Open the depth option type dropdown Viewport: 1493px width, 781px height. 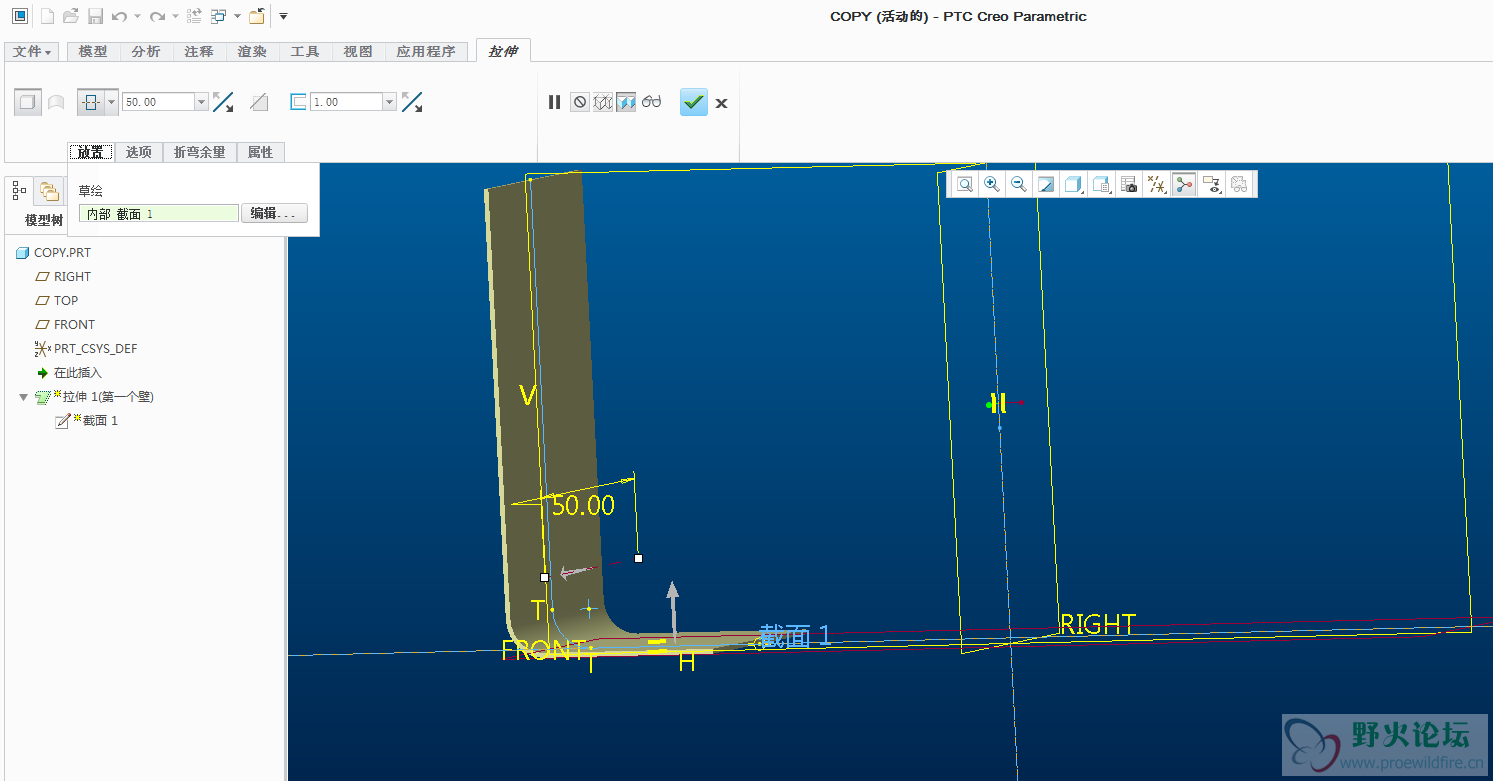(112, 102)
